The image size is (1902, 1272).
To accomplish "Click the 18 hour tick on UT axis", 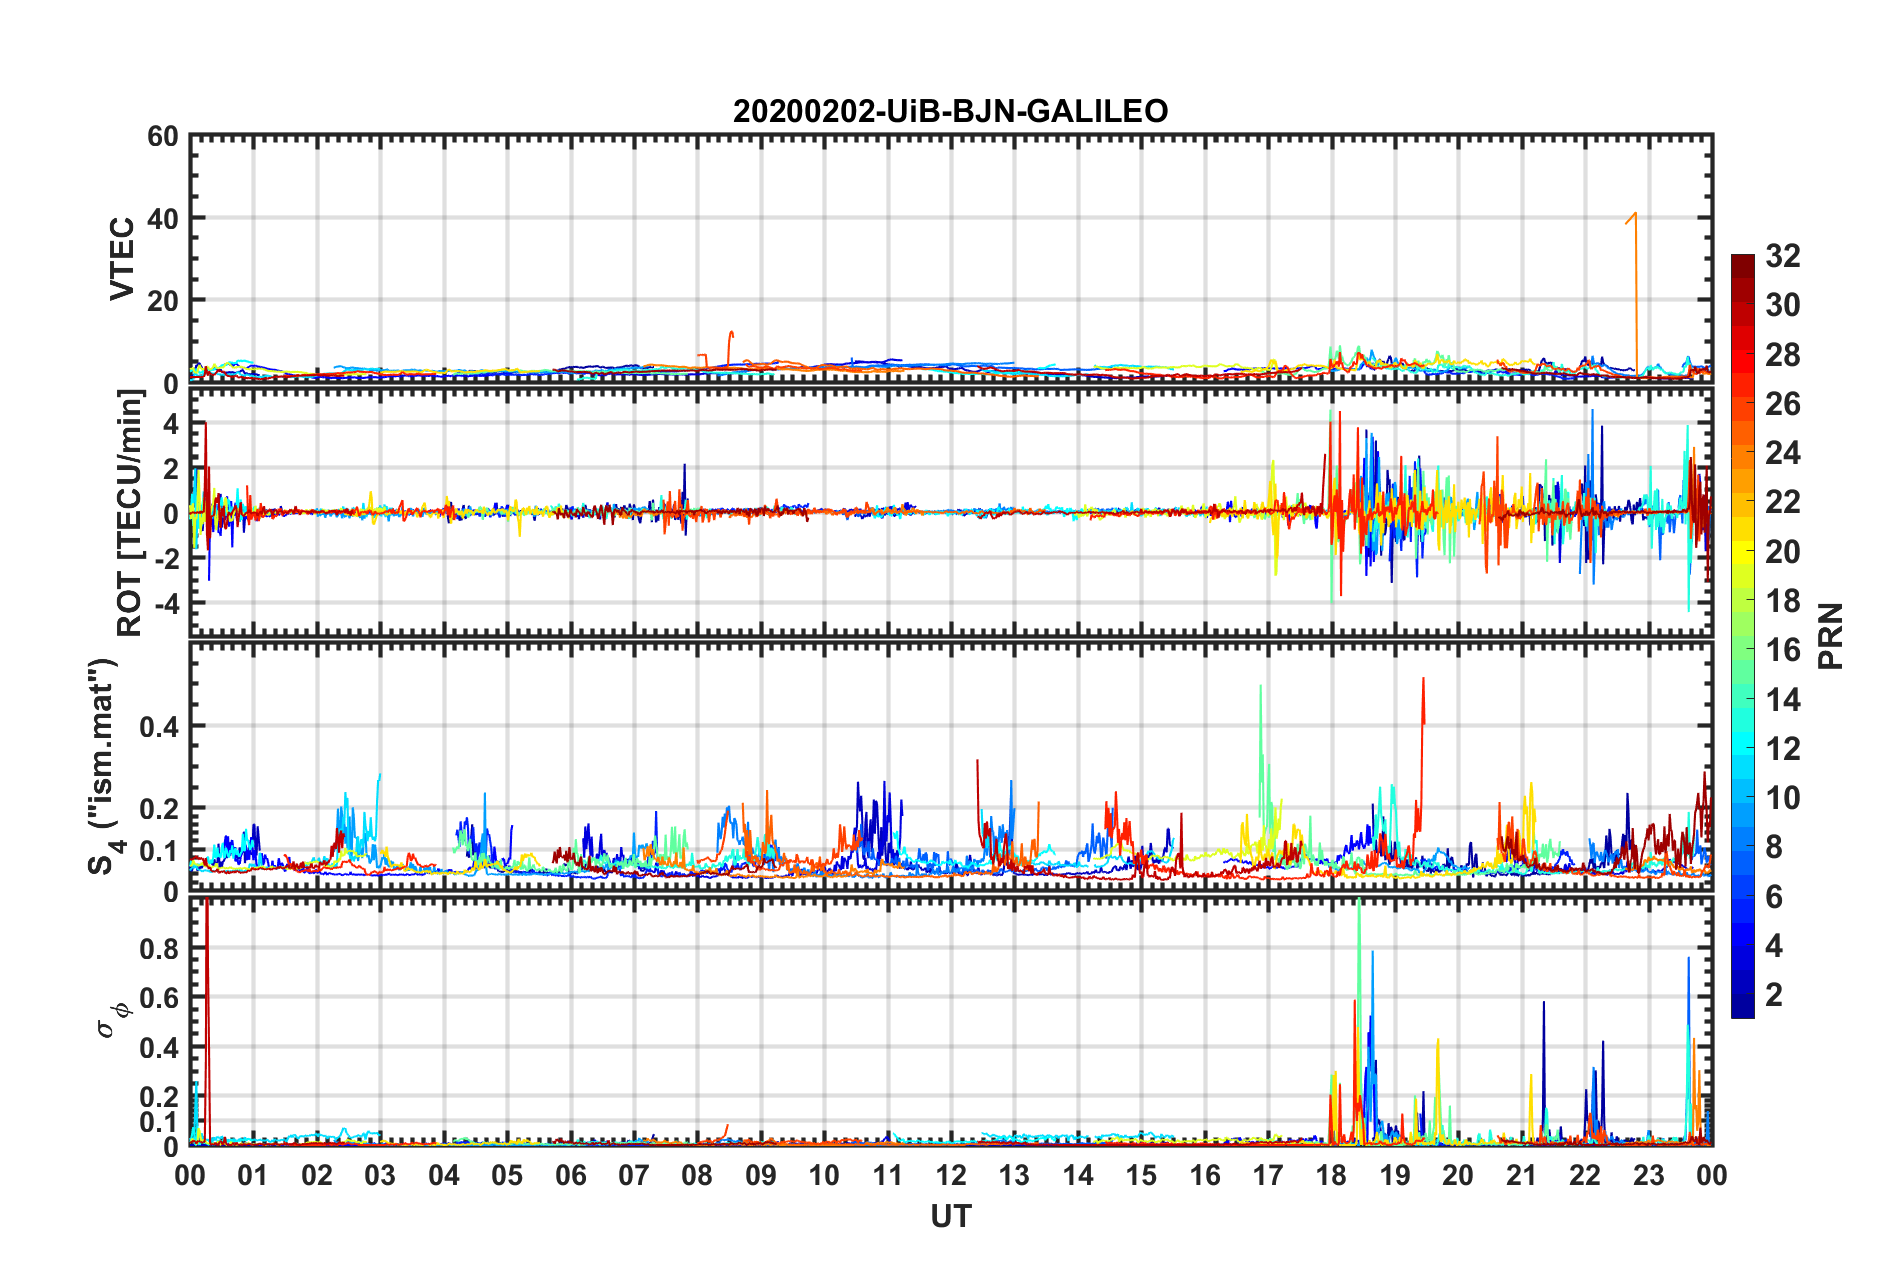I will (1331, 1176).
